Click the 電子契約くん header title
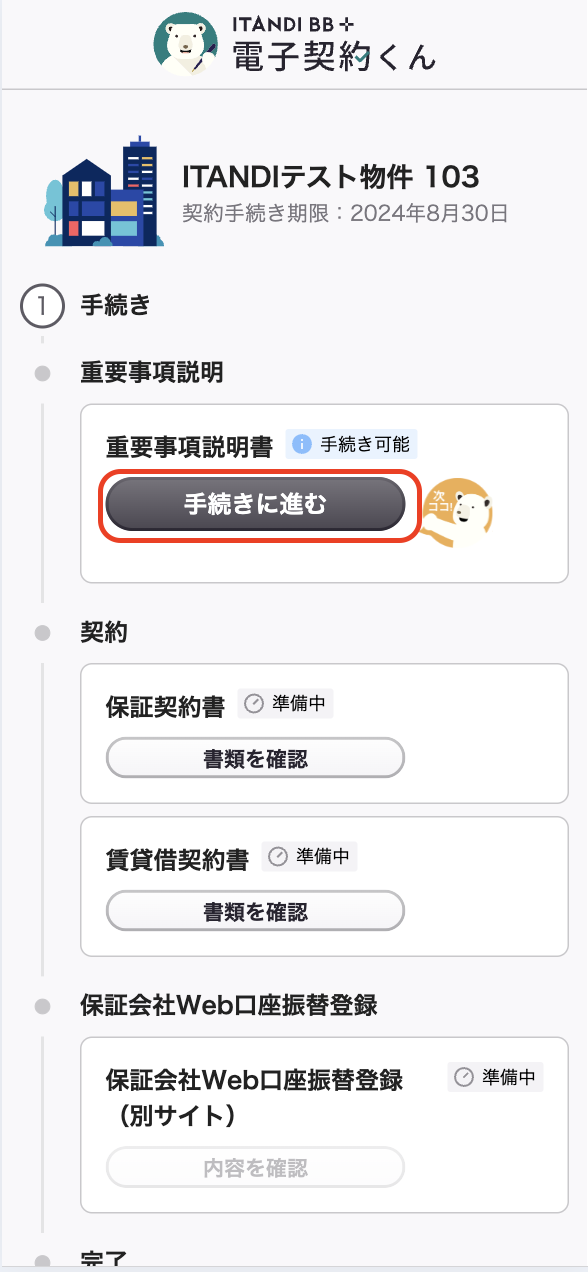 coord(334,57)
